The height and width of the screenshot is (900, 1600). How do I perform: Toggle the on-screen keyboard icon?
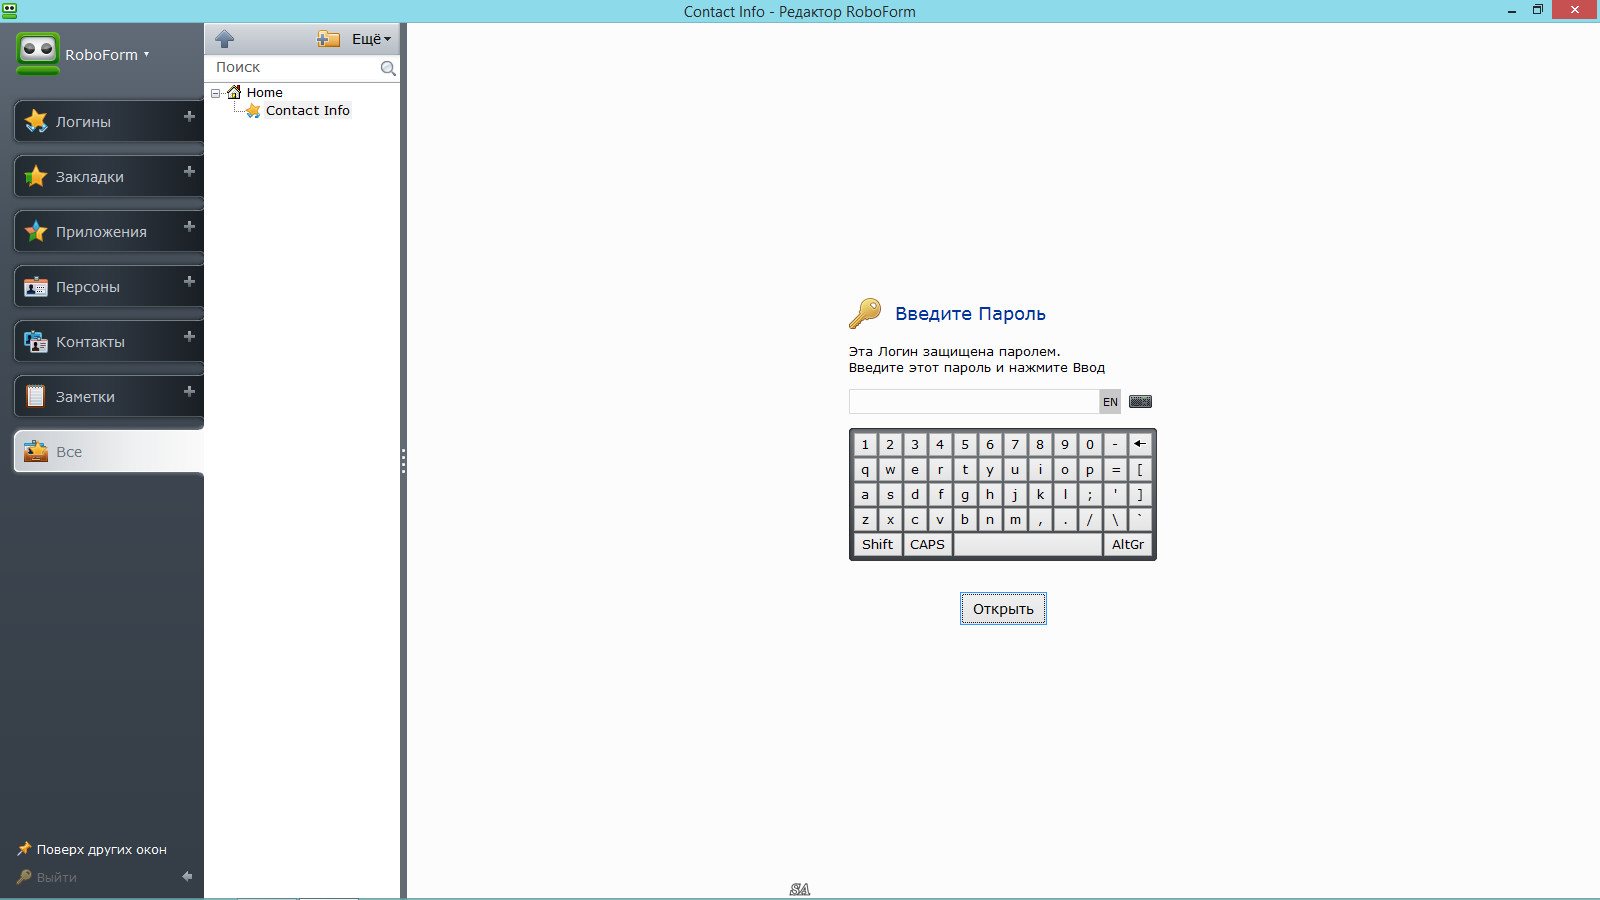click(1140, 401)
